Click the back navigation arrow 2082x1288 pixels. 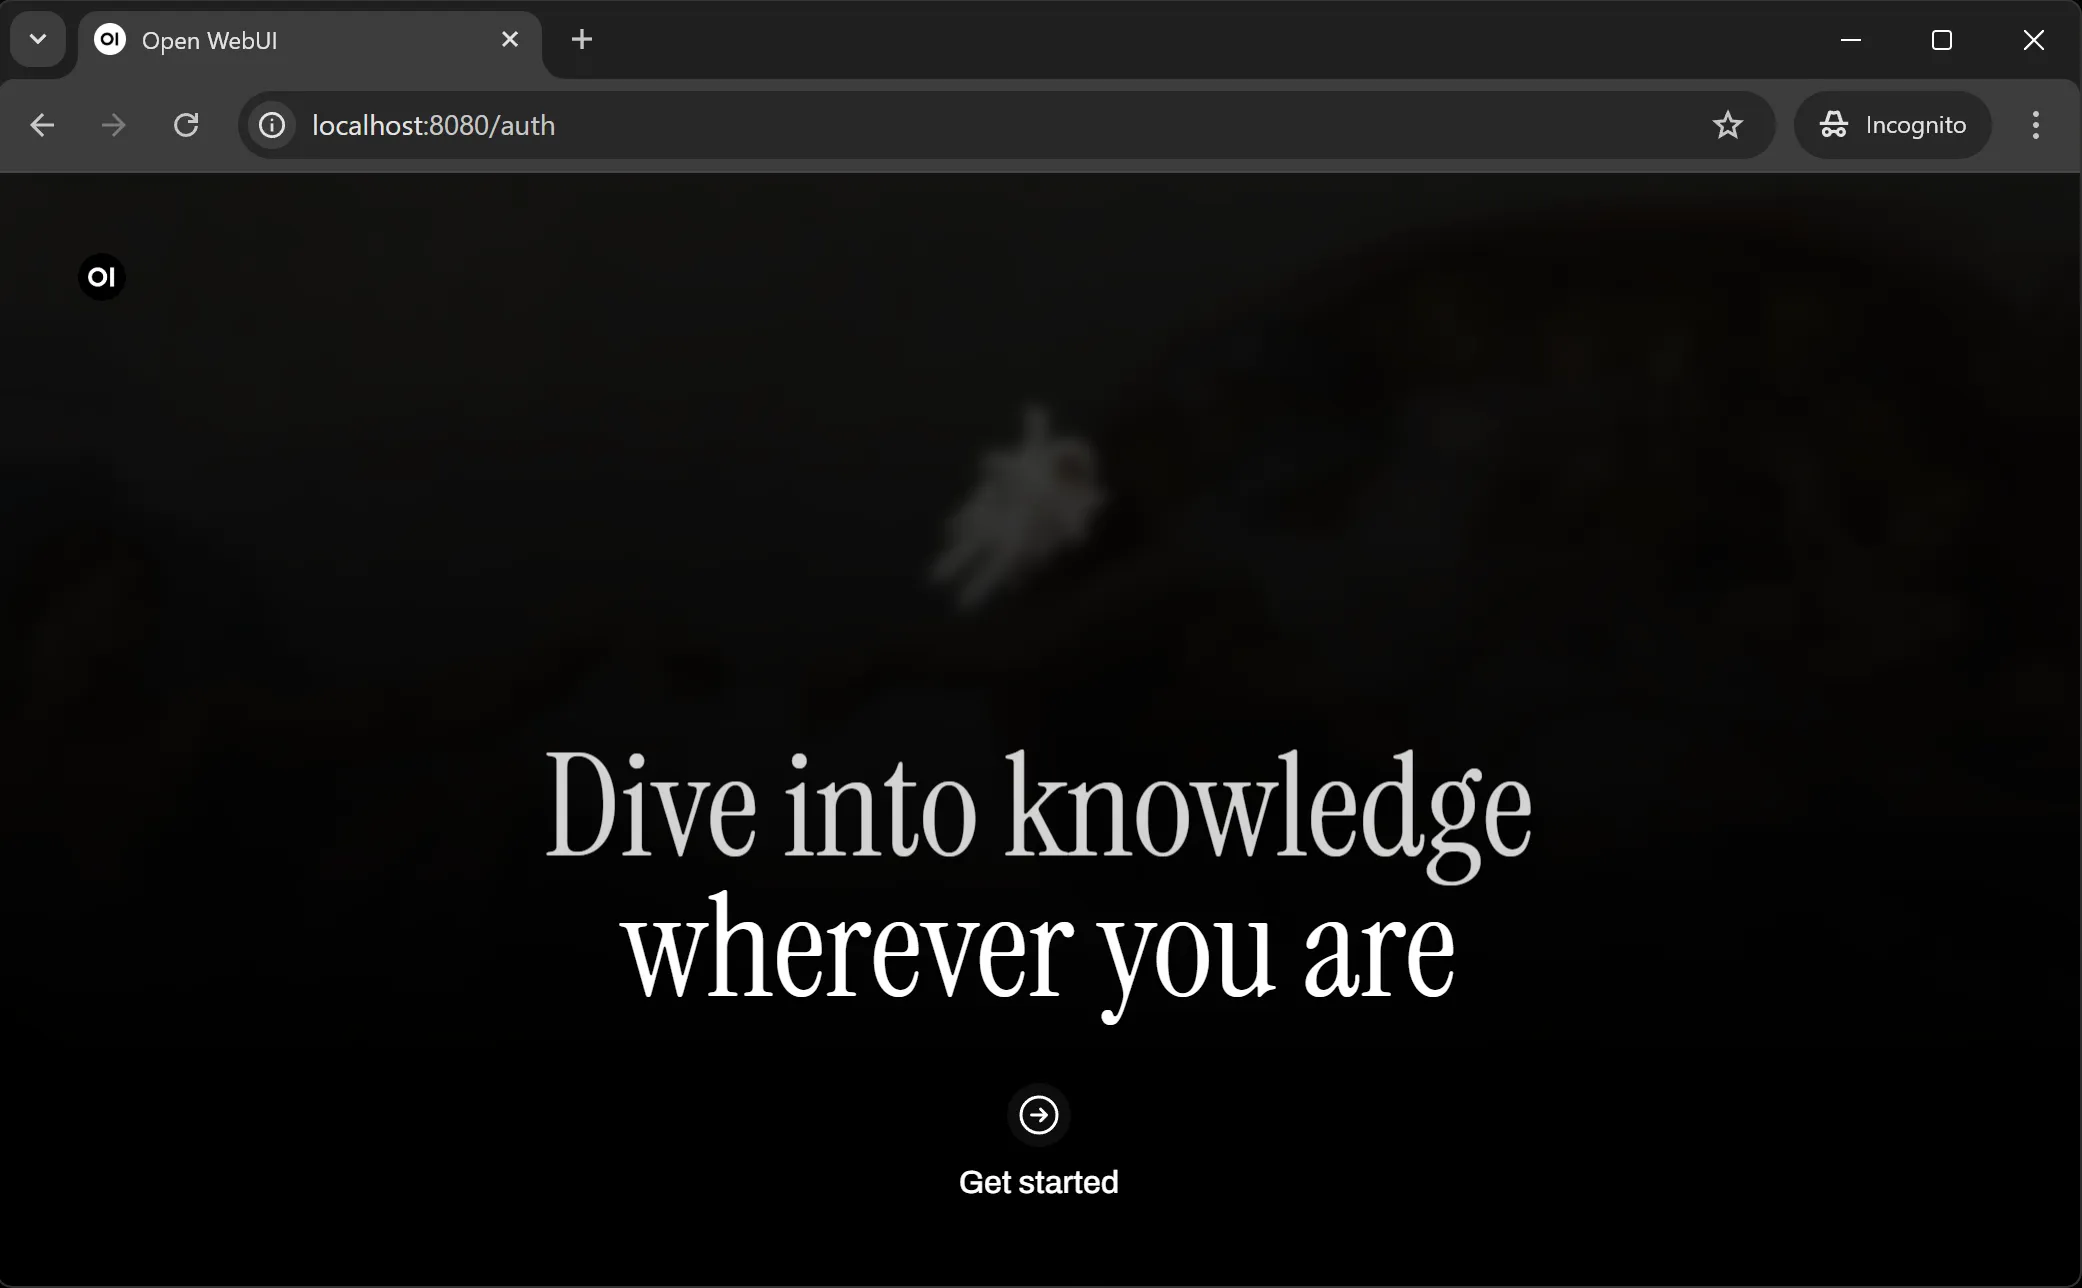tap(41, 125)
